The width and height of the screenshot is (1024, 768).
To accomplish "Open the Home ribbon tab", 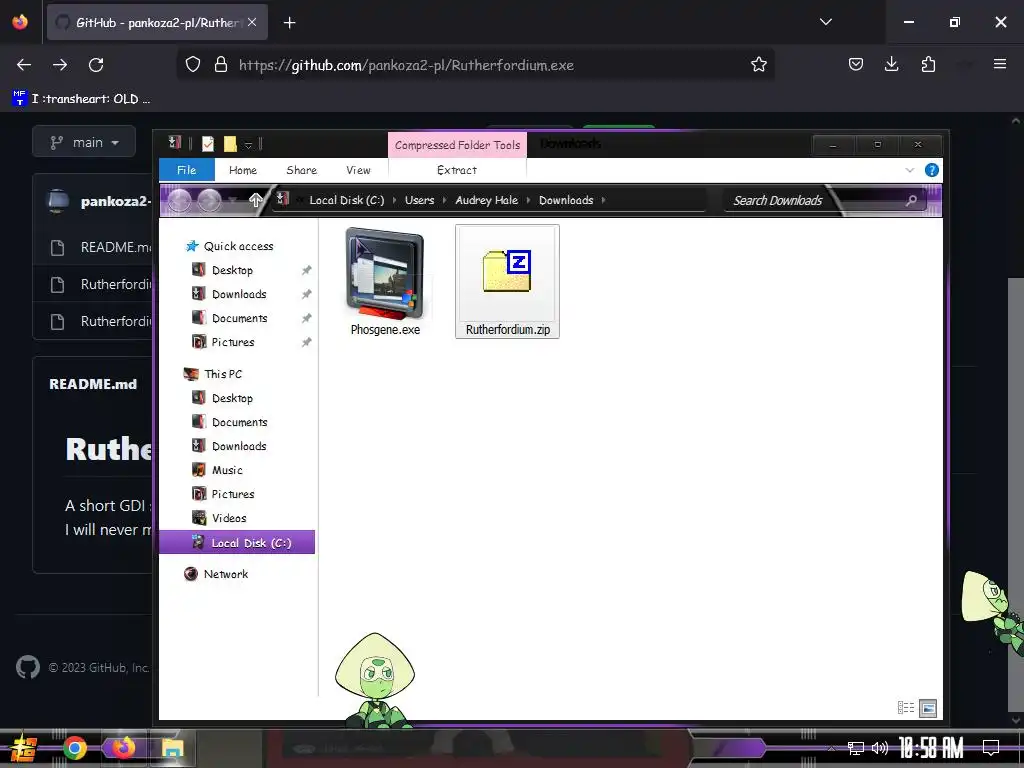I will (243, 170).
